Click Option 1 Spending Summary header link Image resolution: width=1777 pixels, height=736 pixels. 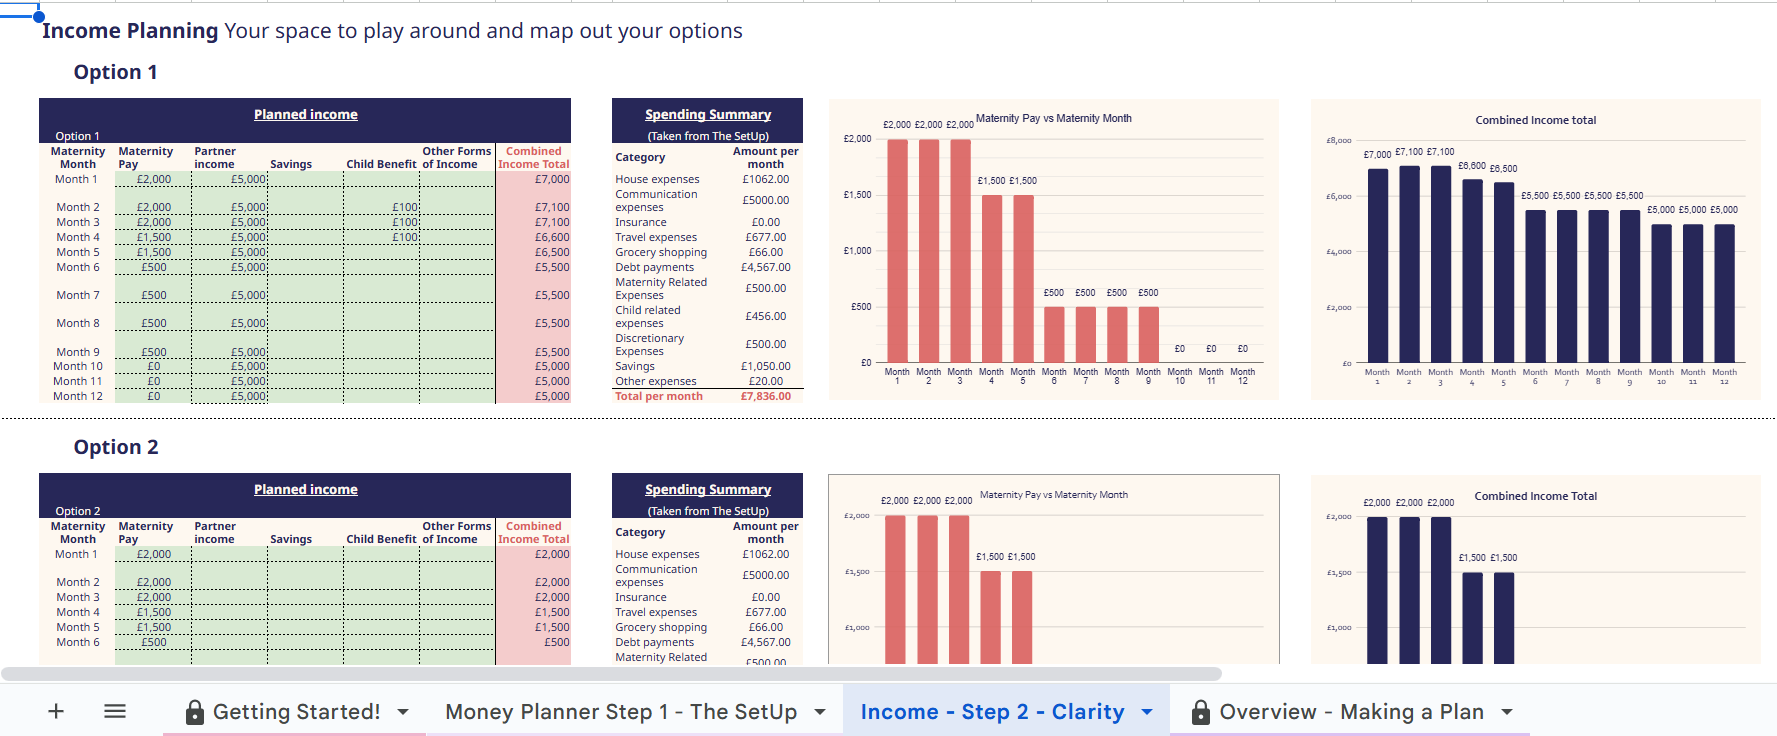click(708, 115)
